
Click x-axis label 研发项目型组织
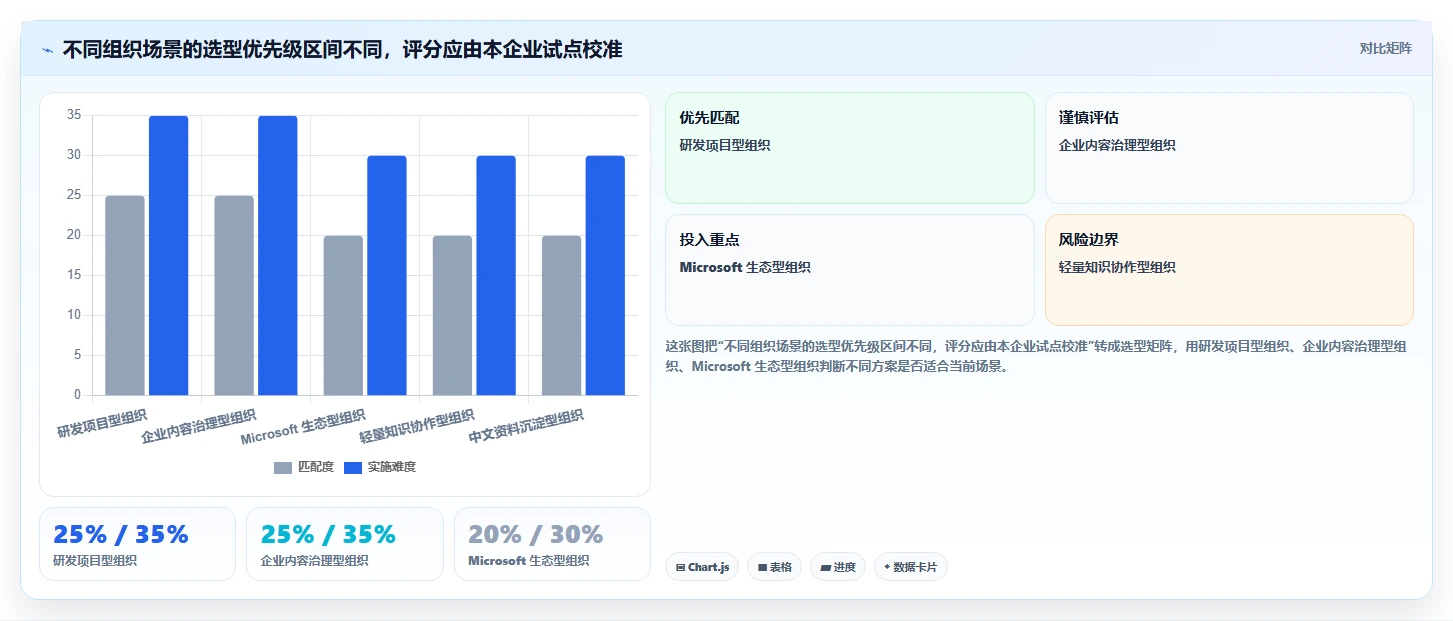(102, 424)
